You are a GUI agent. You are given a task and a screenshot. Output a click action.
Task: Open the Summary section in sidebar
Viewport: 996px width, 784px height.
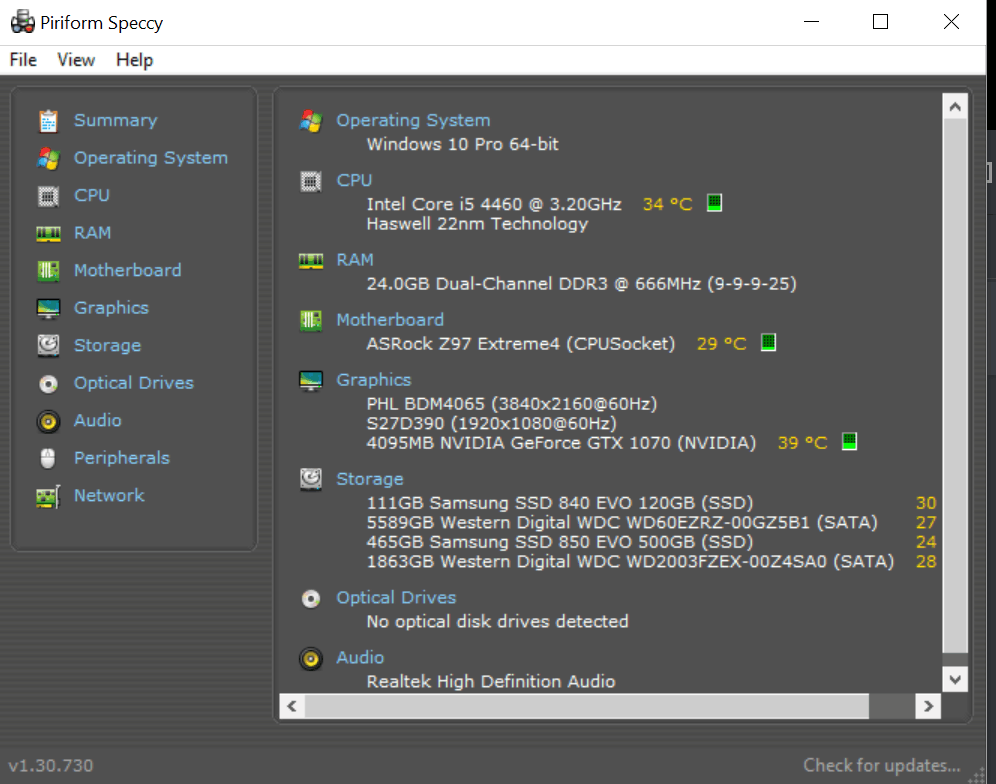point(115,120)
